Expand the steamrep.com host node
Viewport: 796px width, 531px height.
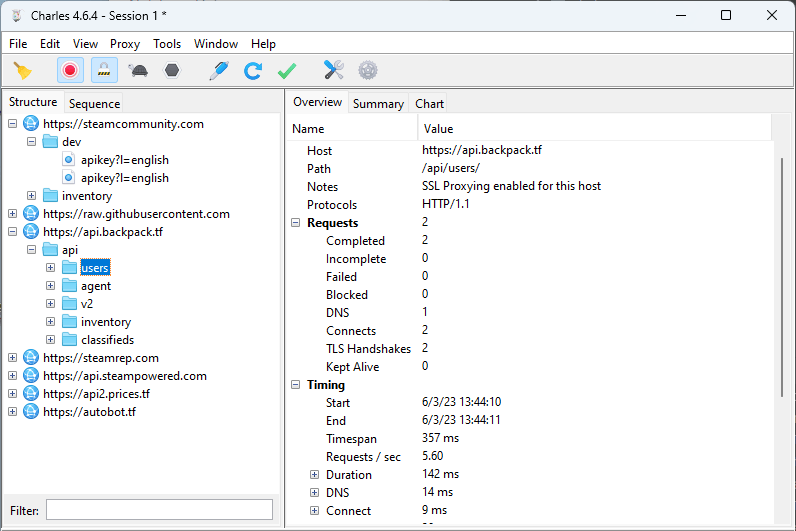point(13,357)
